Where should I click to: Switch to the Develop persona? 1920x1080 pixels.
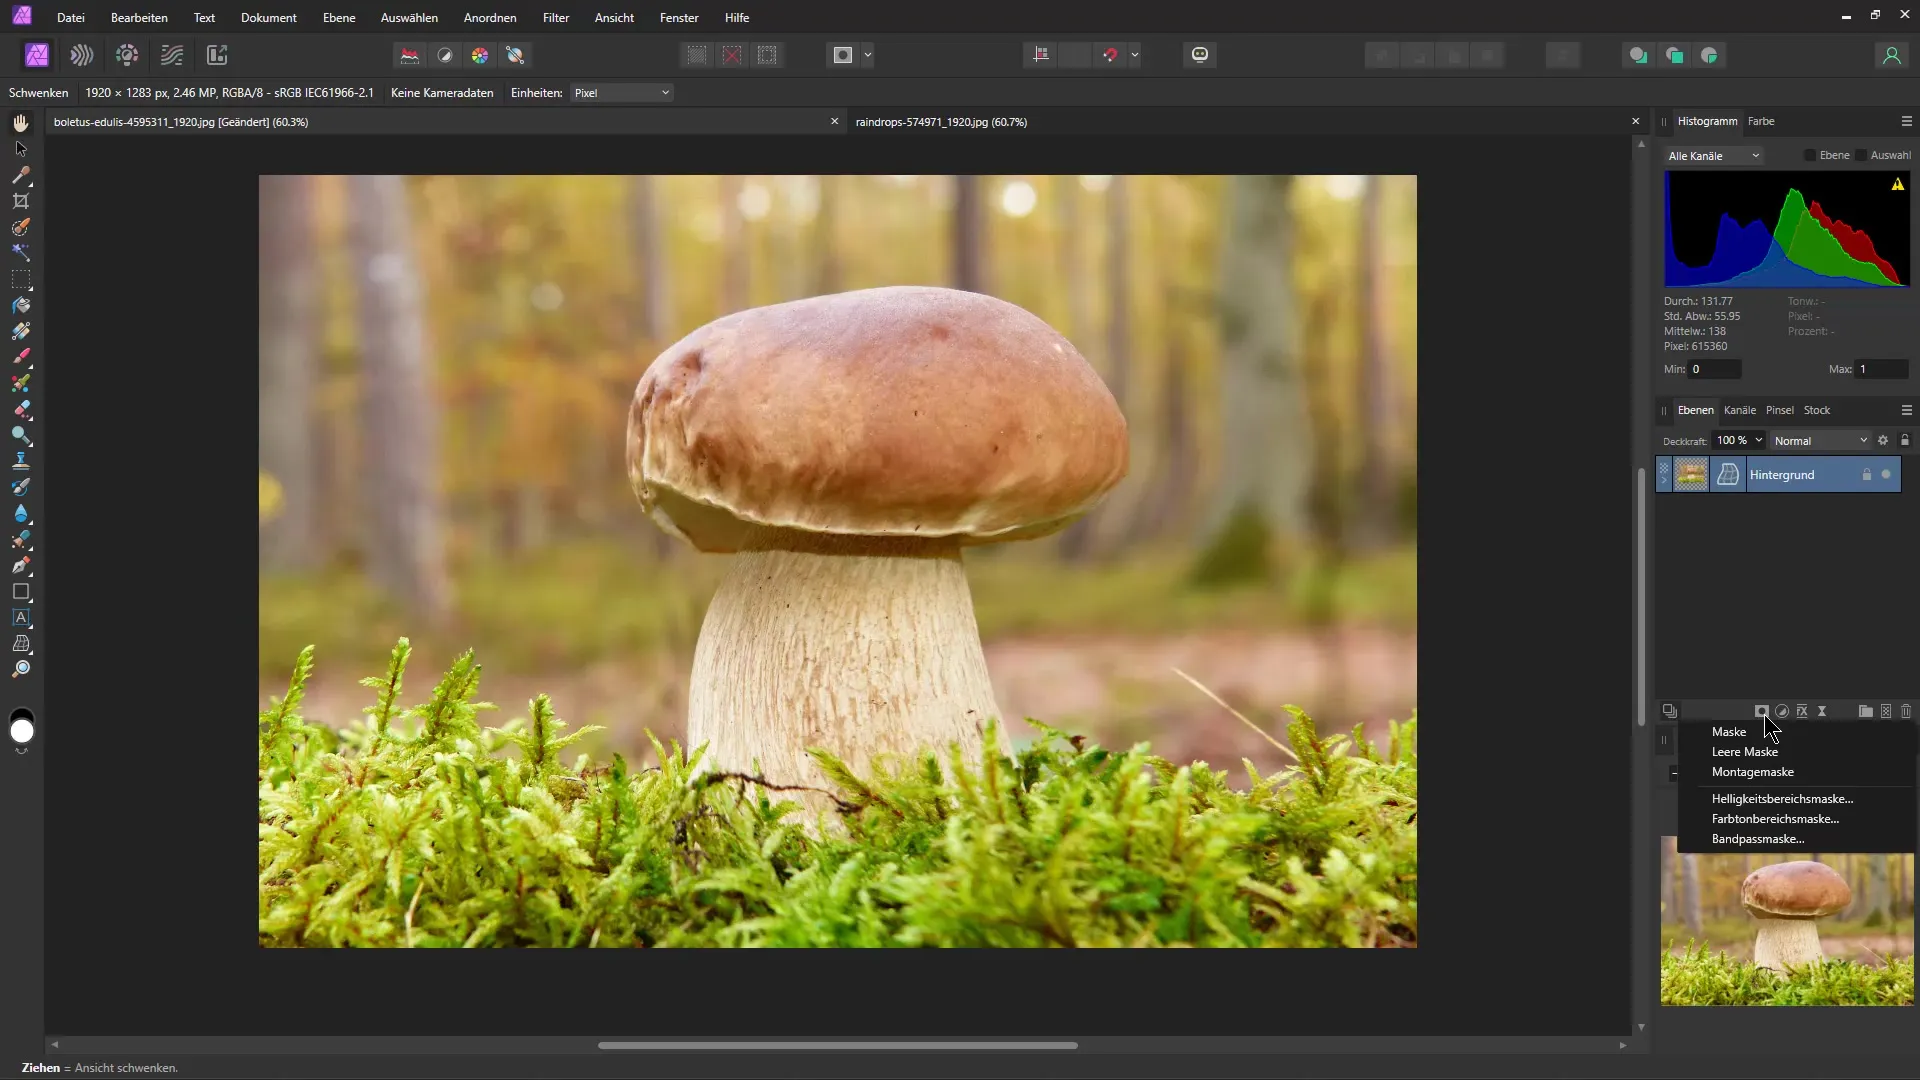[127, 55]
